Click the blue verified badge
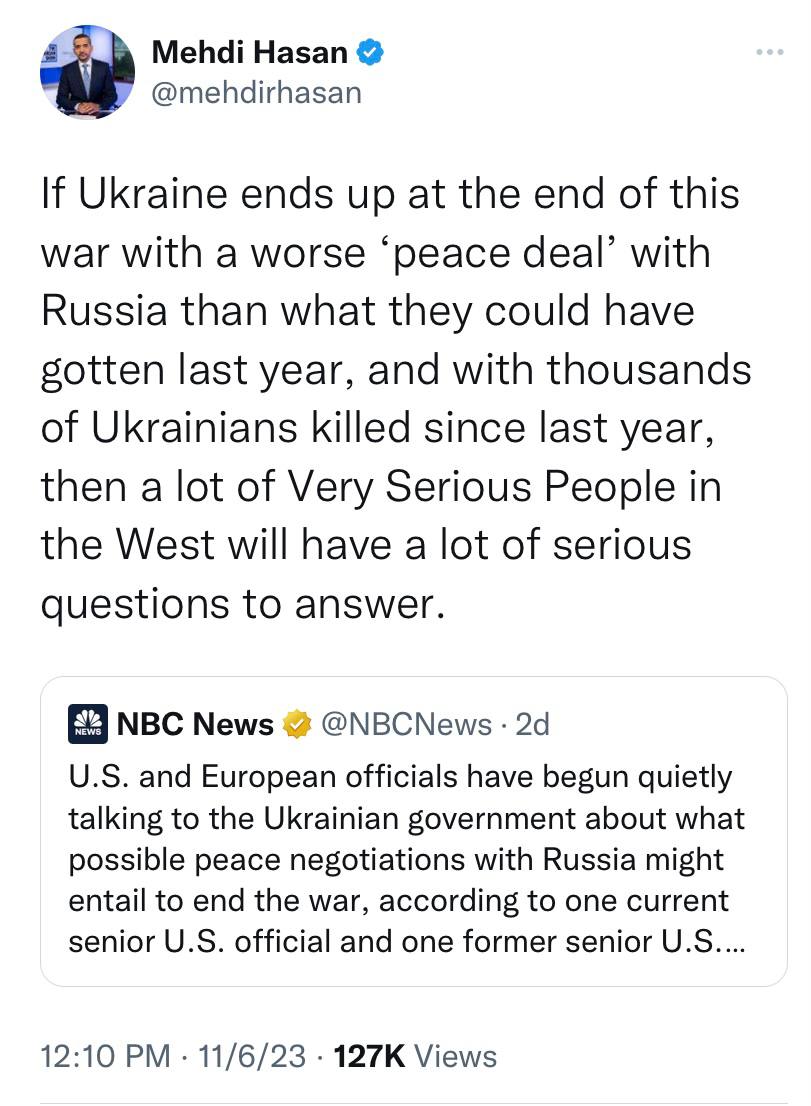811x1106 pixels. point(371,53)
